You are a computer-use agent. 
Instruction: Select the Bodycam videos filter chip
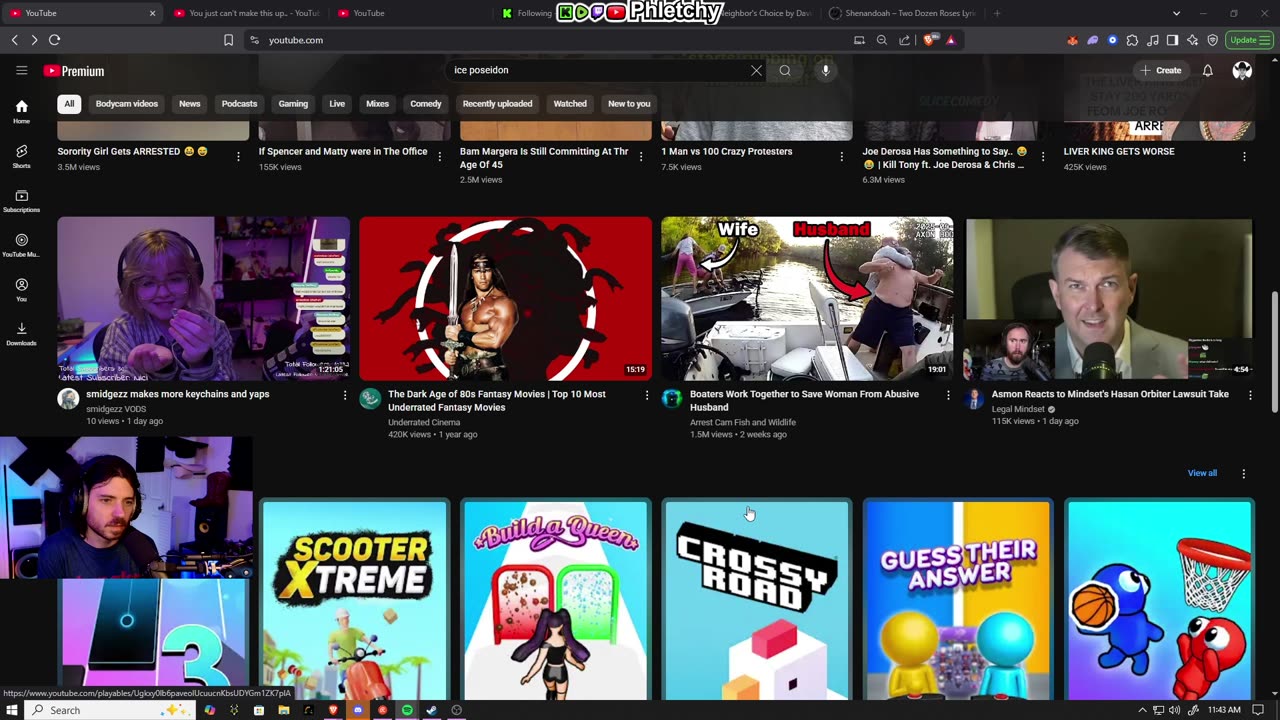pyautogui.click(x=127, y=104)
